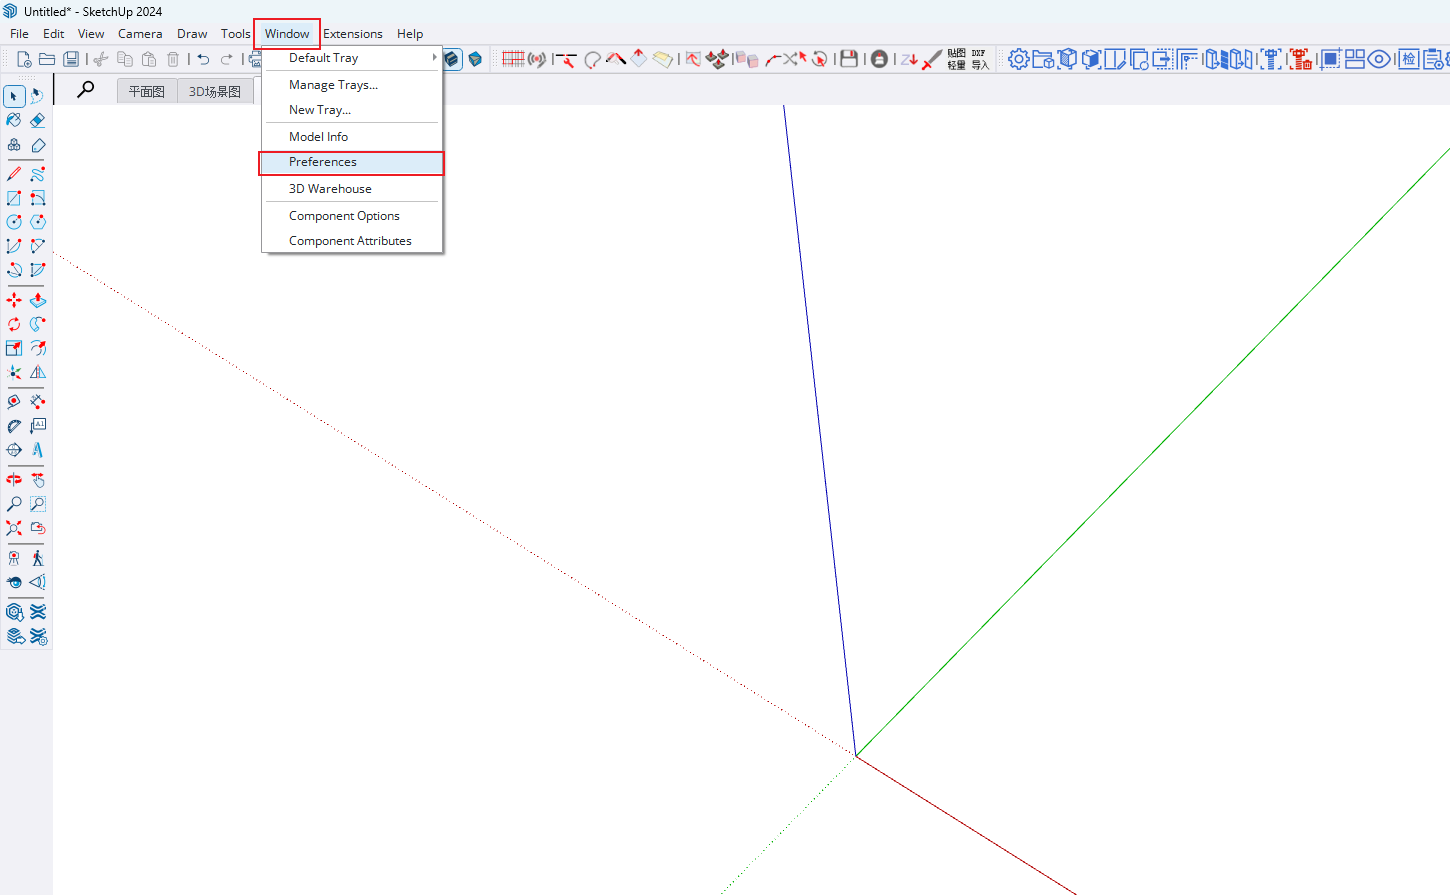Select the arrow Select tool
This screenshot has height=895, width=1450.
tap(14, 96)
